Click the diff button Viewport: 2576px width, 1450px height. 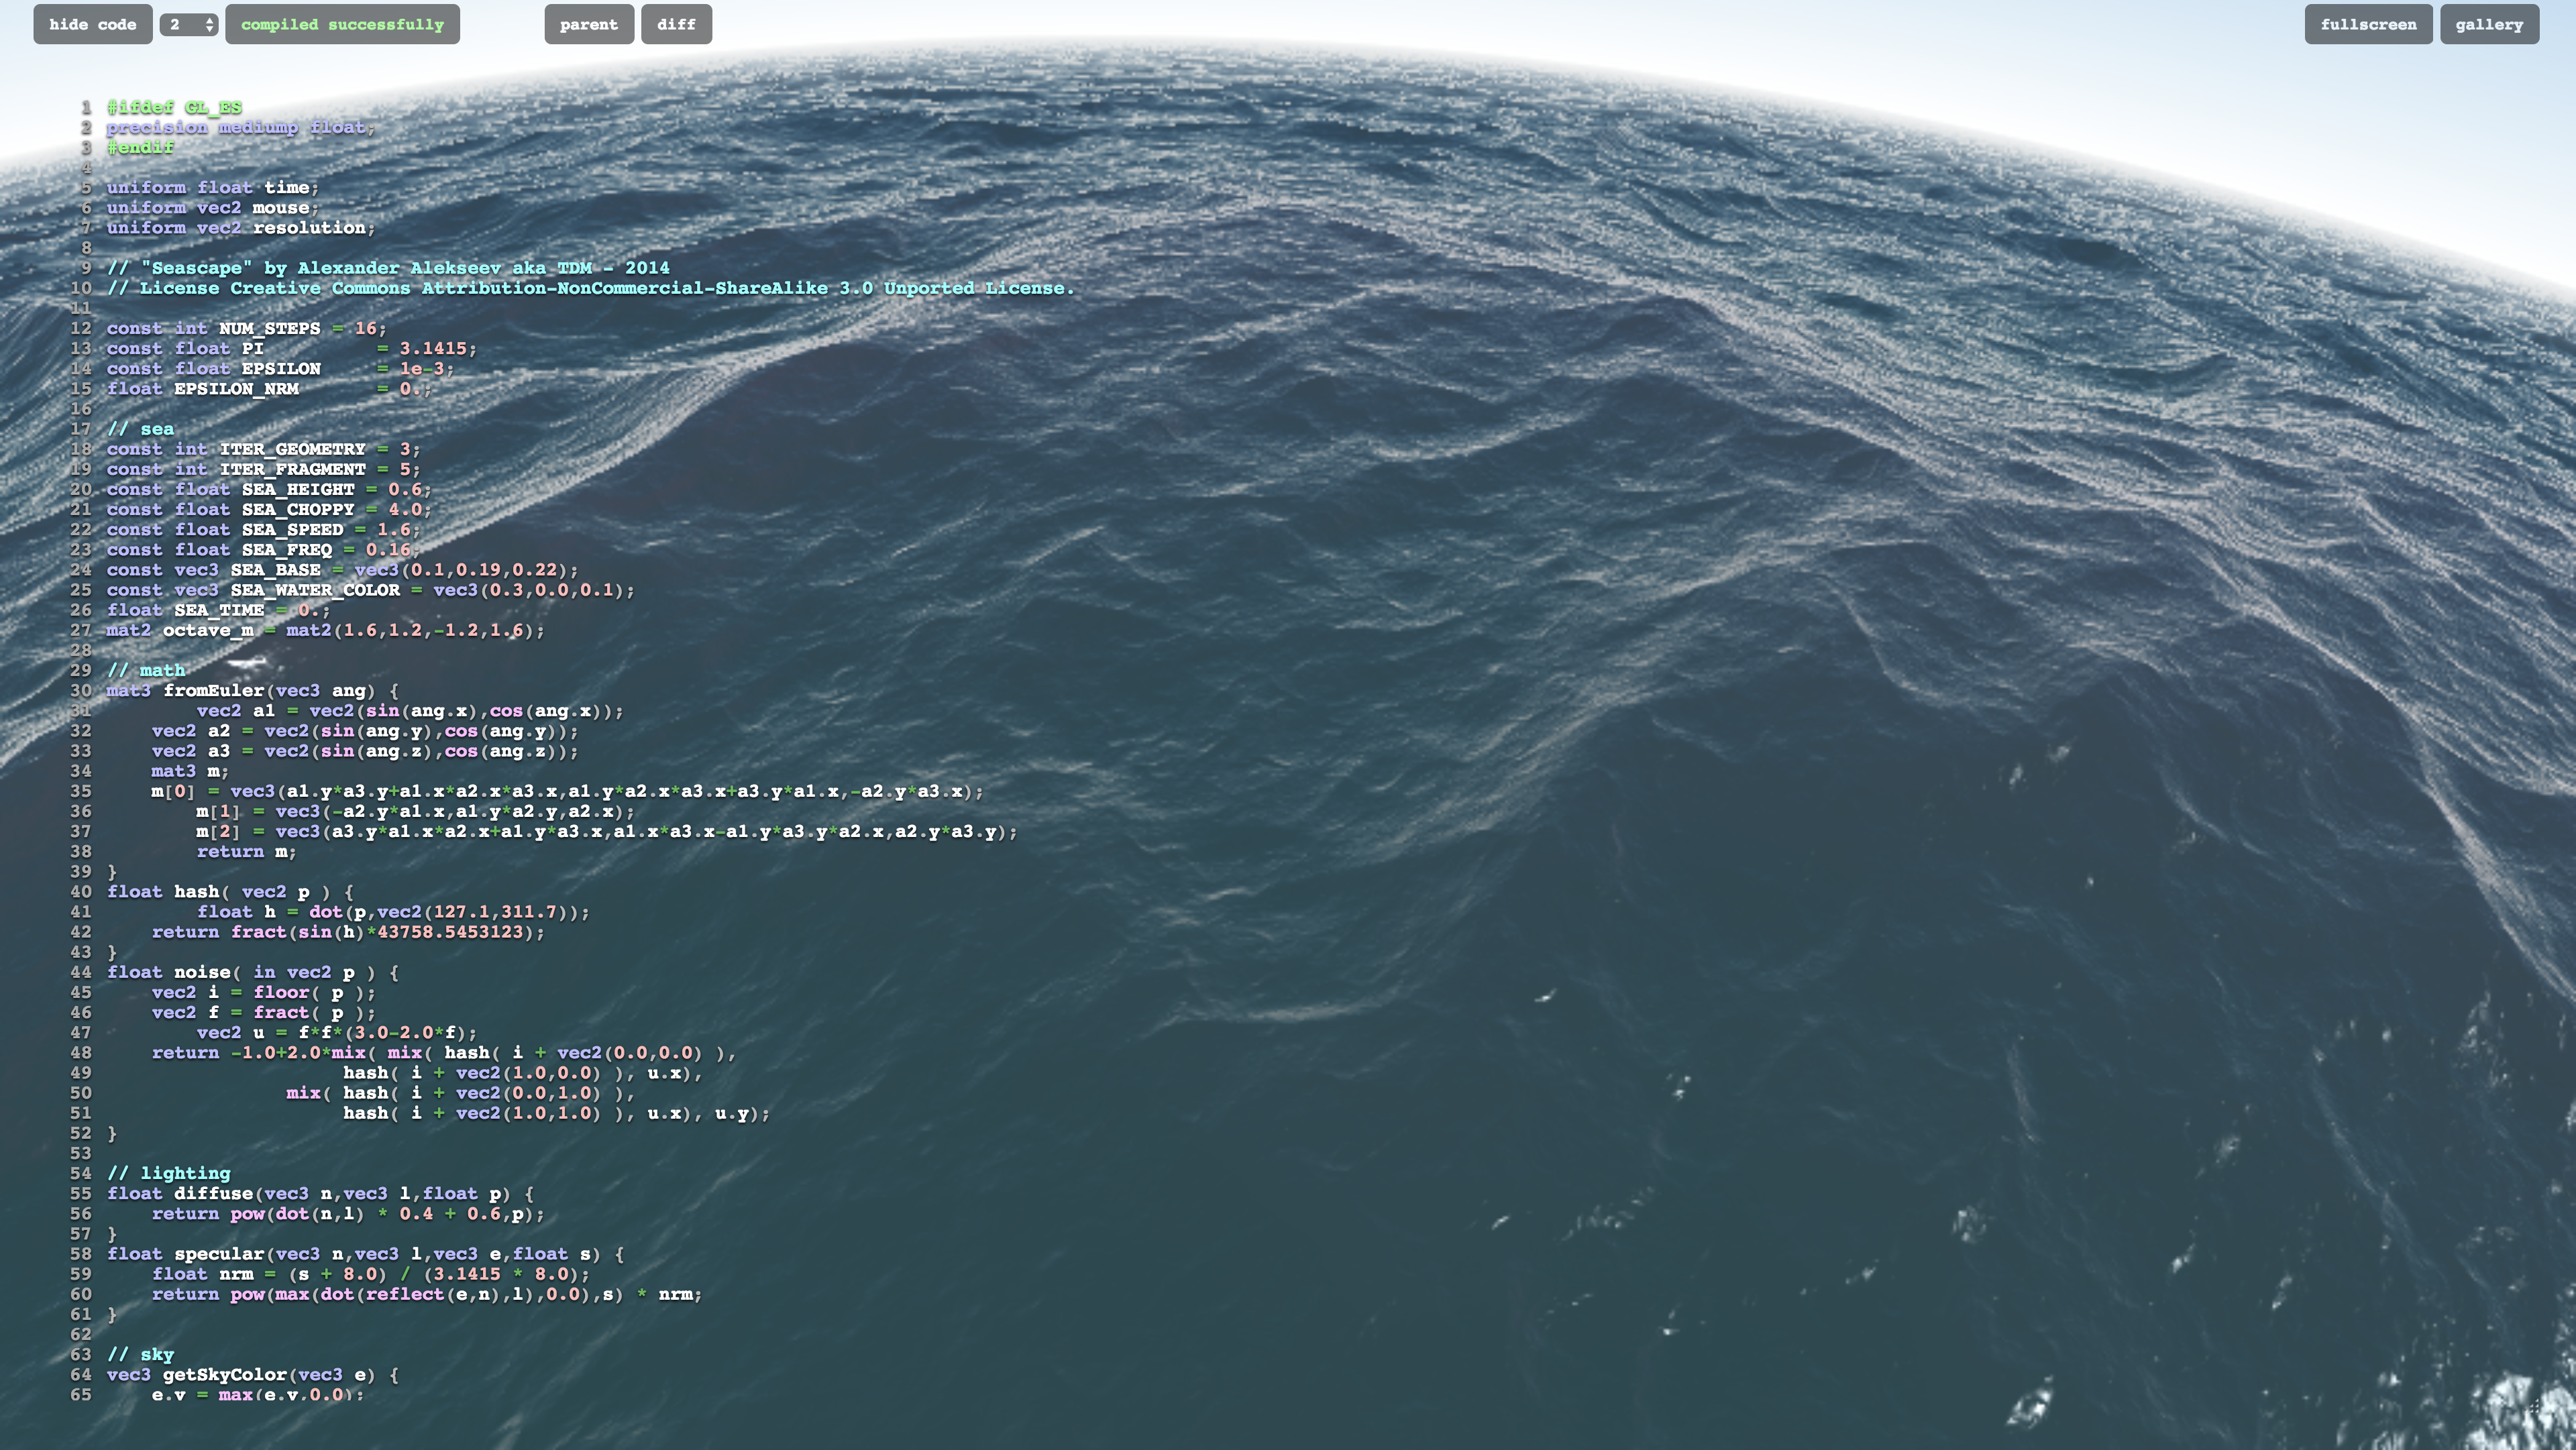click(x=676, y=24)
